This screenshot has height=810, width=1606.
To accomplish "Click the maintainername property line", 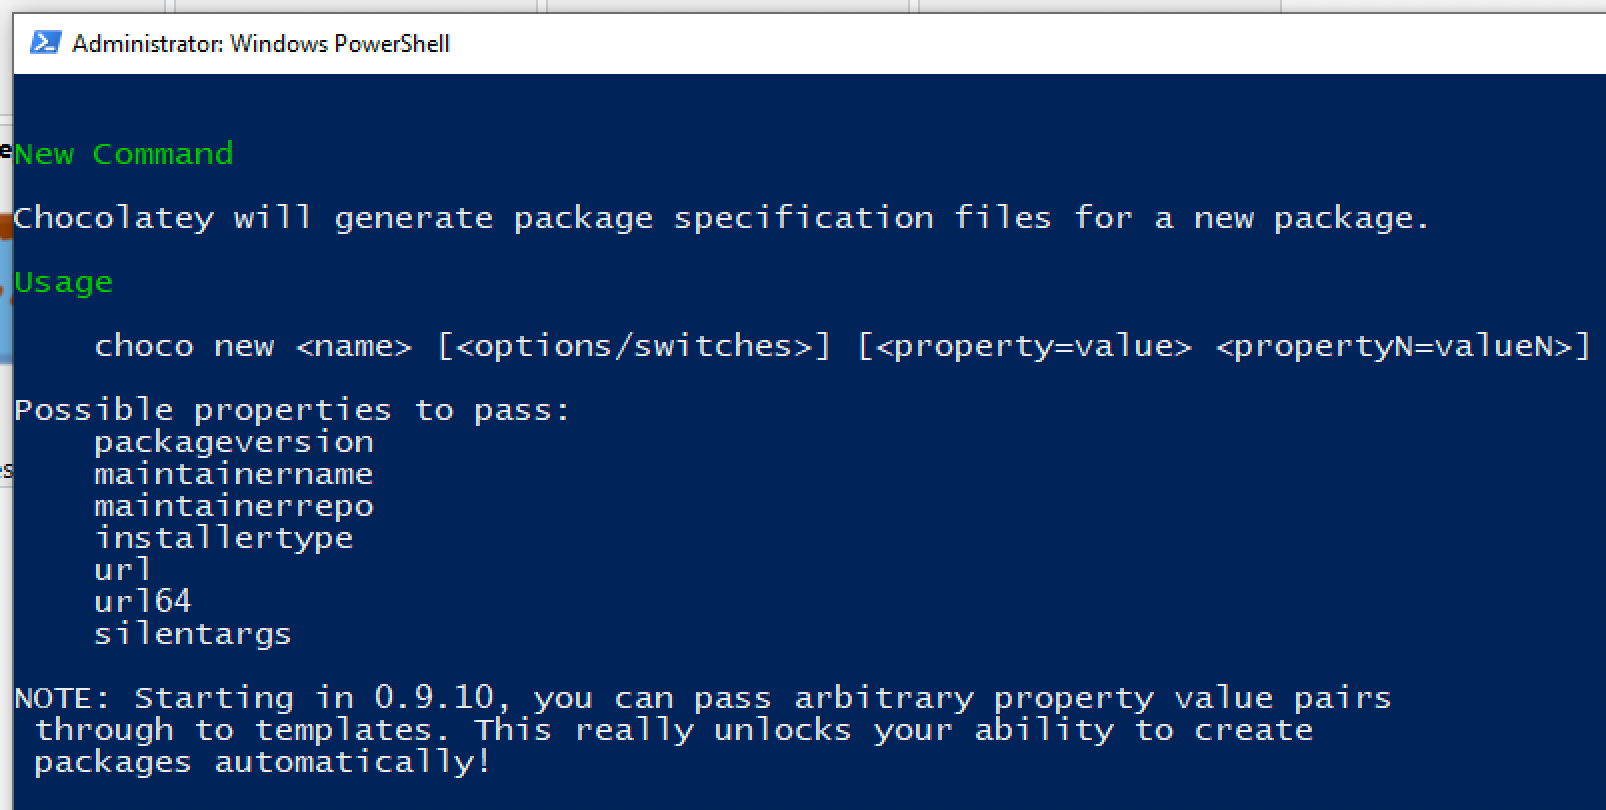I will (x=233, y=473).
